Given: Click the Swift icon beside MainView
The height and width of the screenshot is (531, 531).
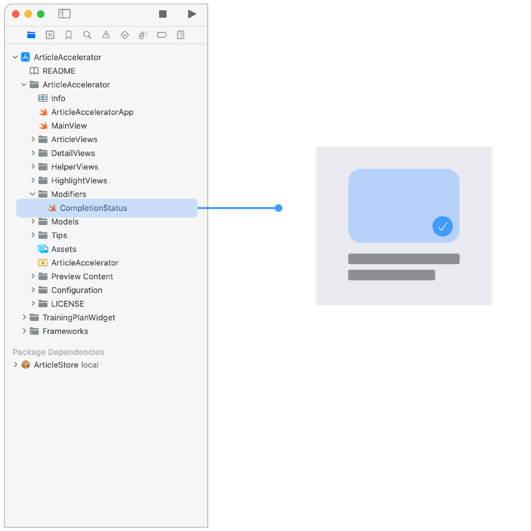Looking at the screenshot, I should (x=43, y=126).
